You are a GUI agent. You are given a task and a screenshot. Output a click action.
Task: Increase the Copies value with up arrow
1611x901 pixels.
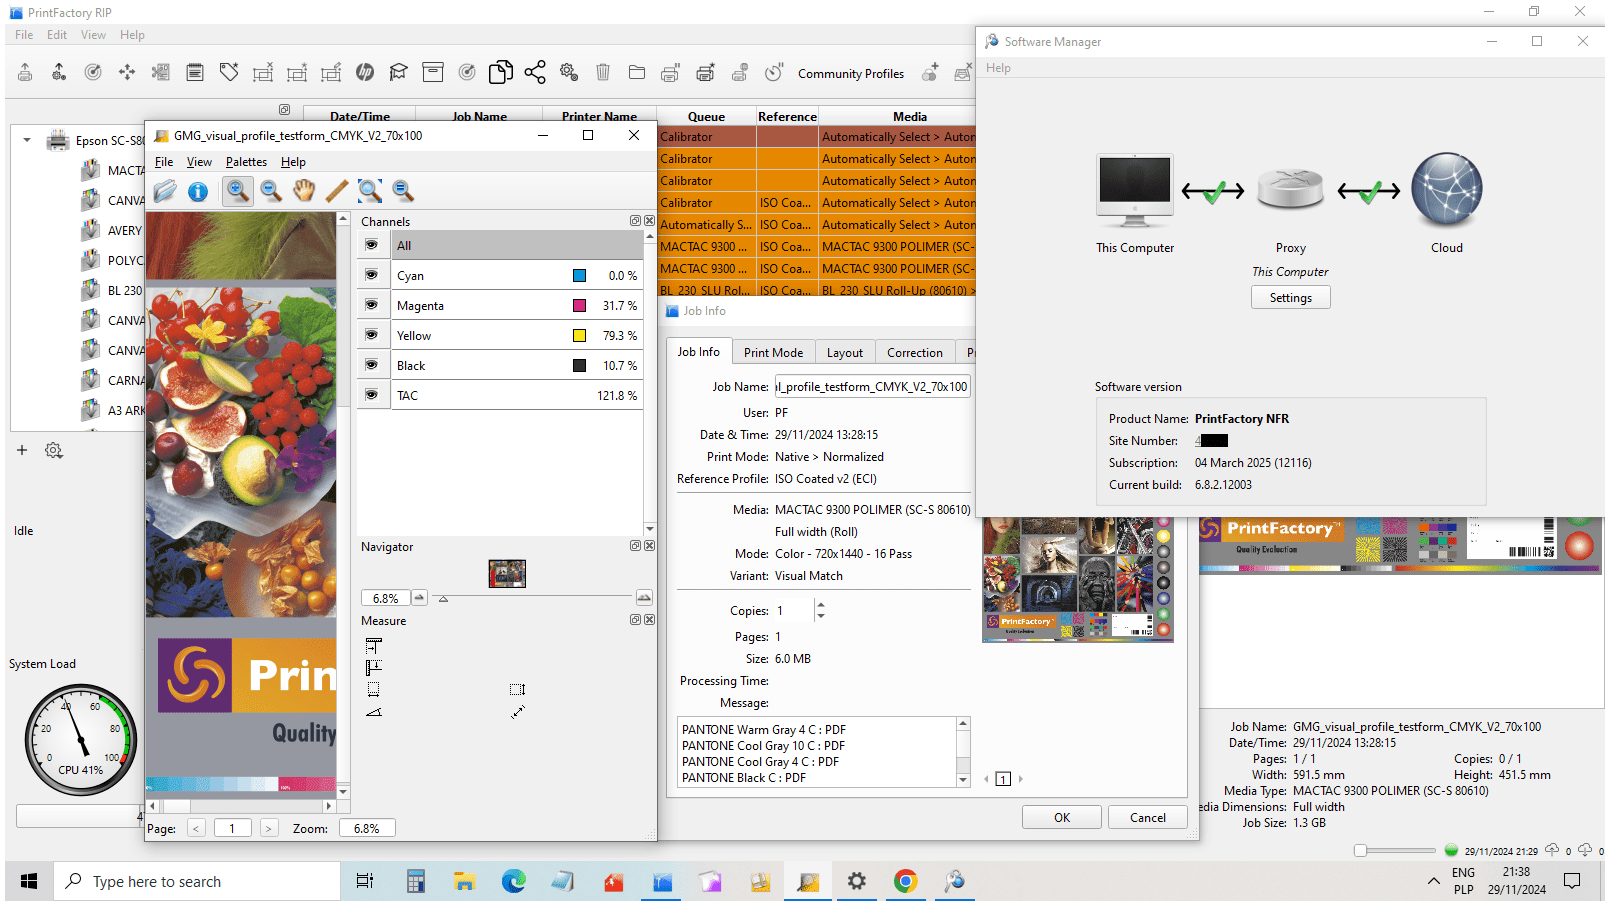(x=821, y=605)
